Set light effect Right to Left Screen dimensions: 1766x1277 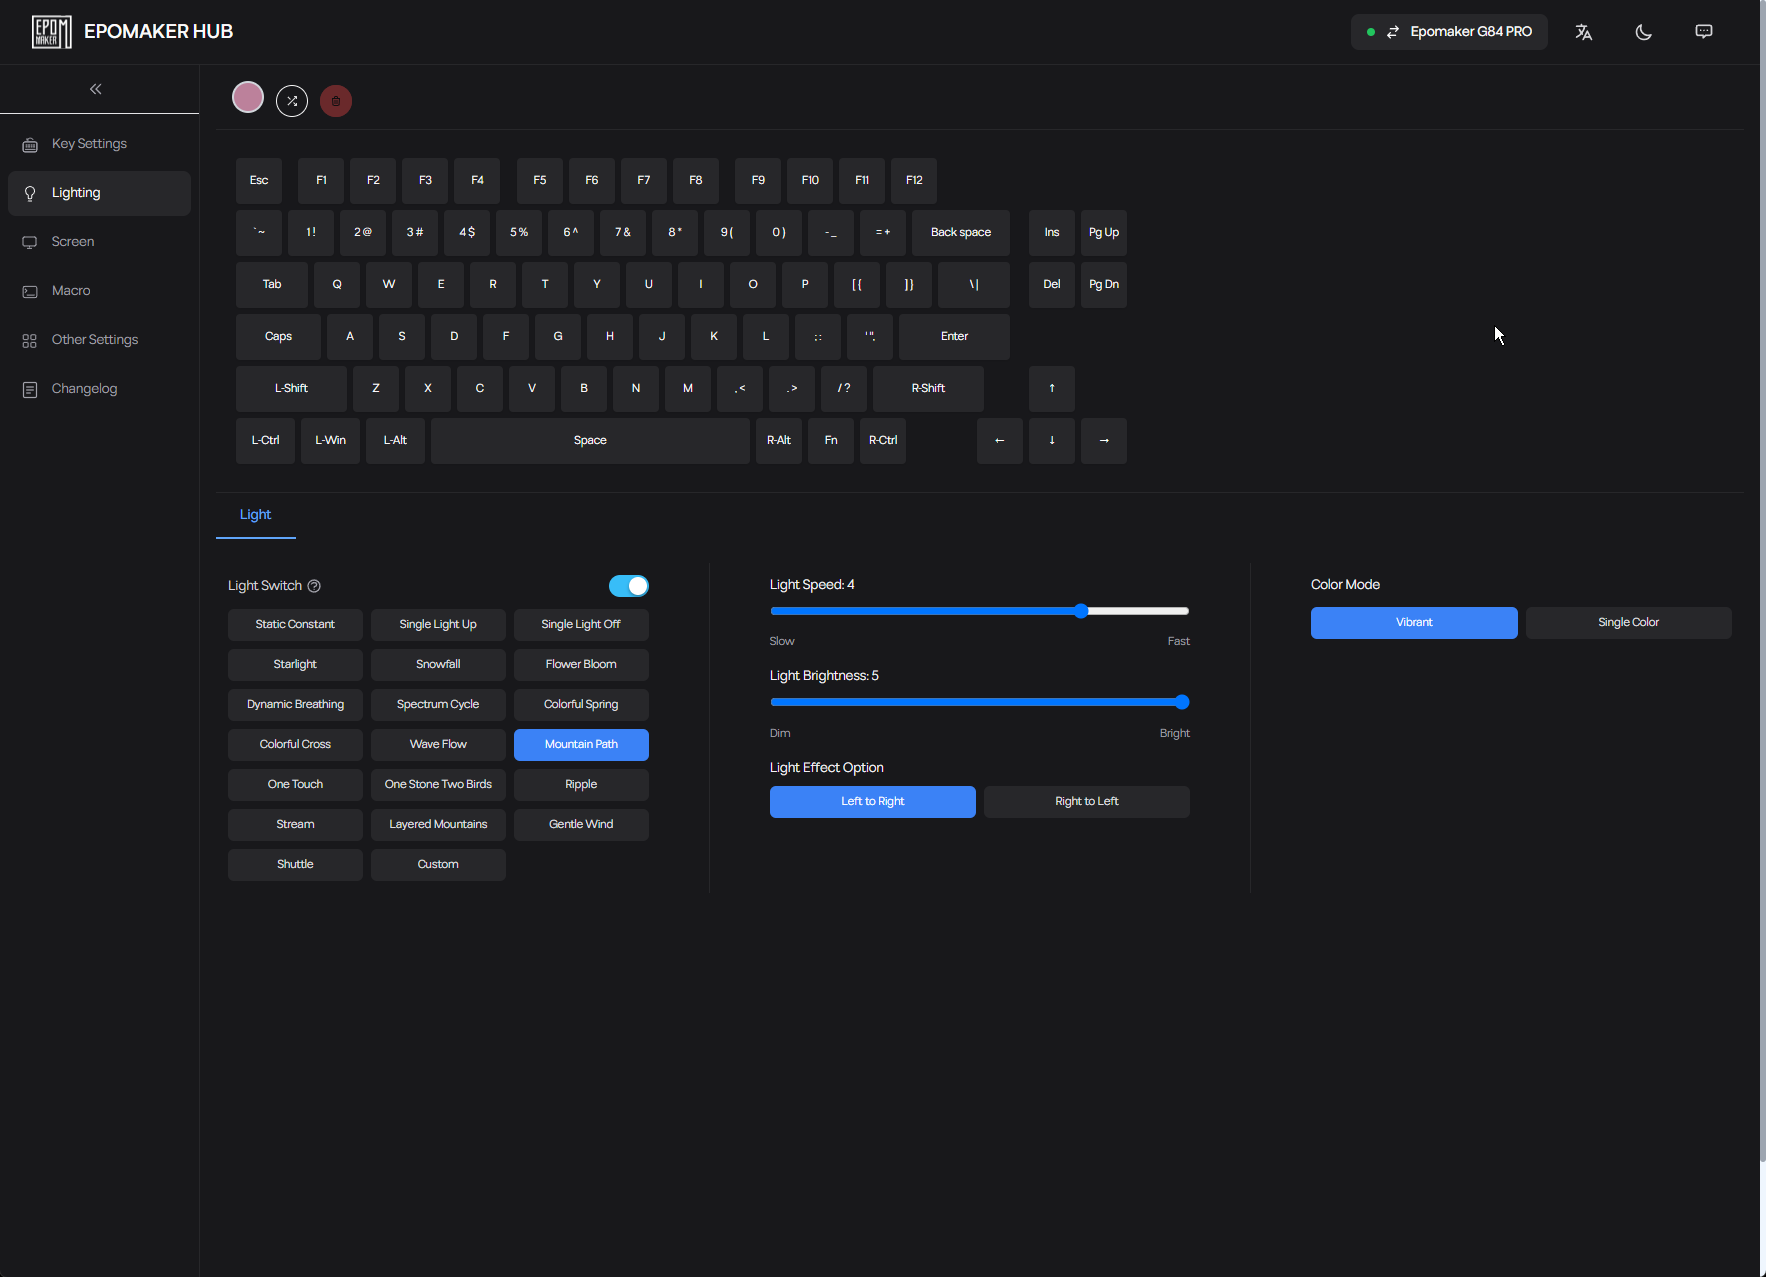tap(1087, 802)
